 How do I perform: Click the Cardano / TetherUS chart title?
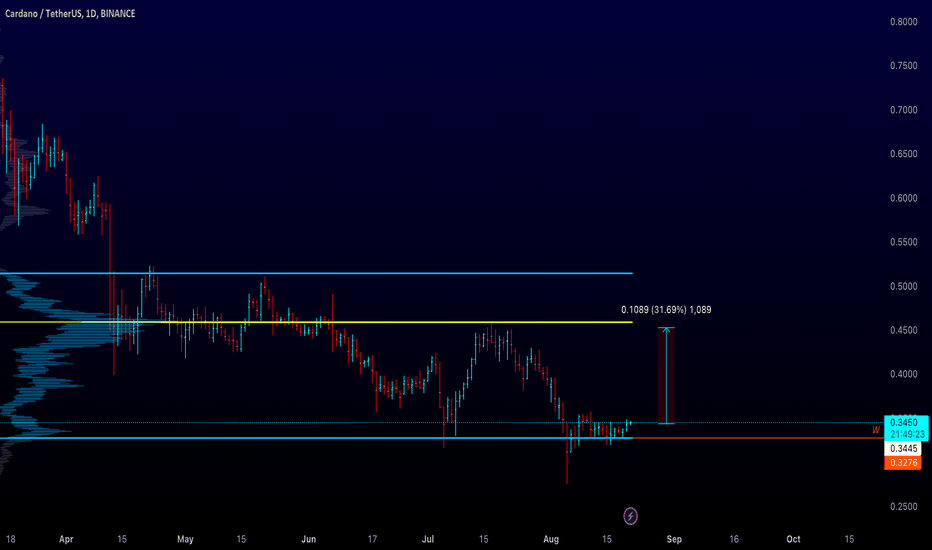70,13
